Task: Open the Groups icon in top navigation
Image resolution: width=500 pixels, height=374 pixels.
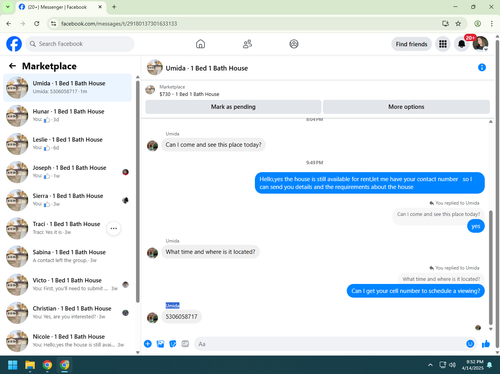Action: (x=294, y=44)
